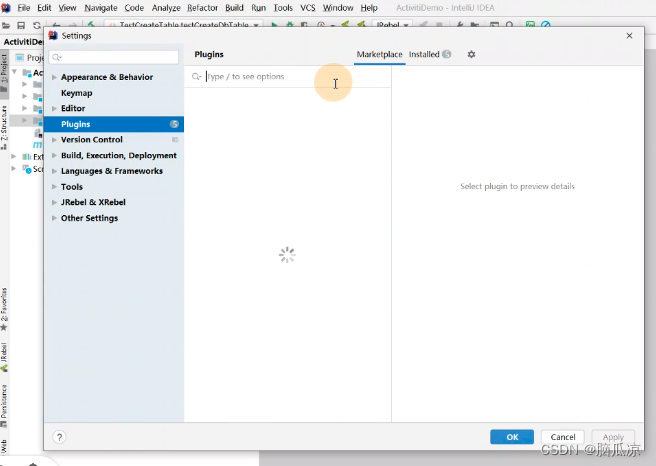Select the Editor settings label
The width and height of the screenshot is (656, 466).
click(73, 109)
